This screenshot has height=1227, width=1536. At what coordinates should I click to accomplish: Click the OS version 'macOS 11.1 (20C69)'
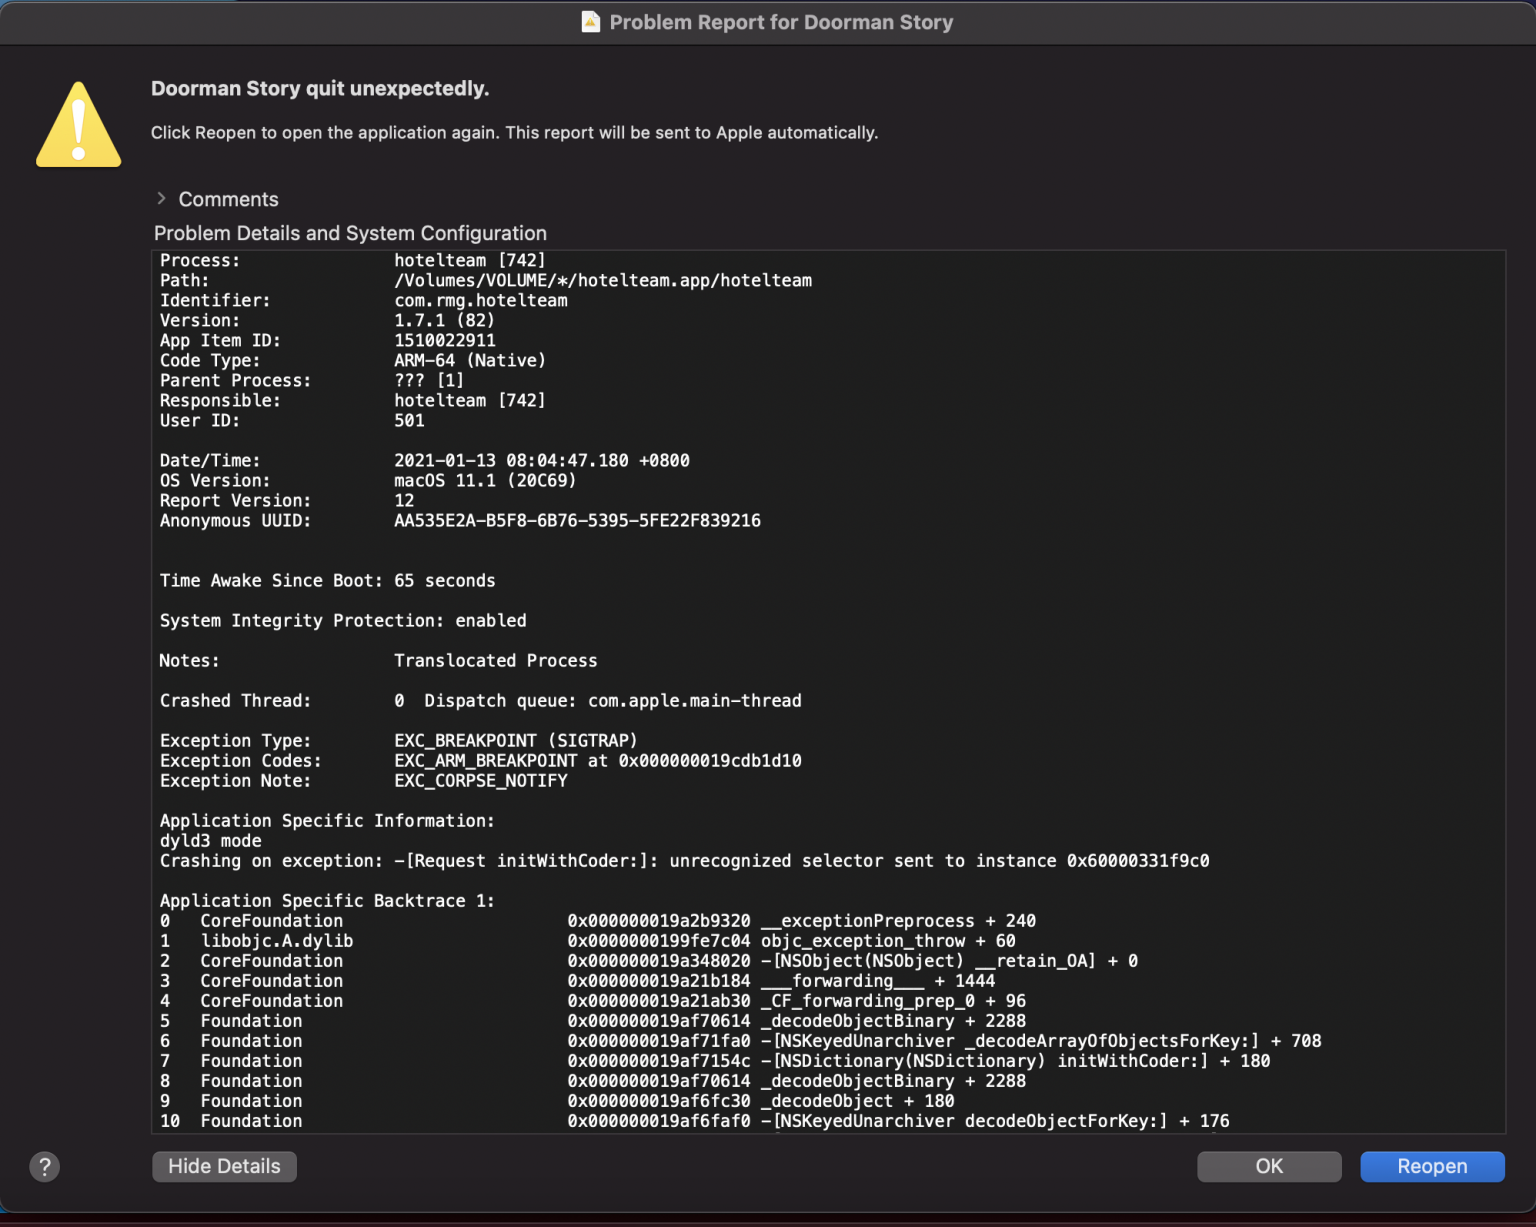click(x=485, y=481)
